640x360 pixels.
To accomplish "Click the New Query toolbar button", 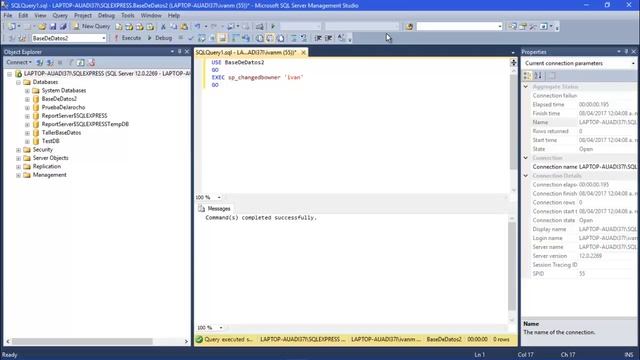I will [91, 26].
